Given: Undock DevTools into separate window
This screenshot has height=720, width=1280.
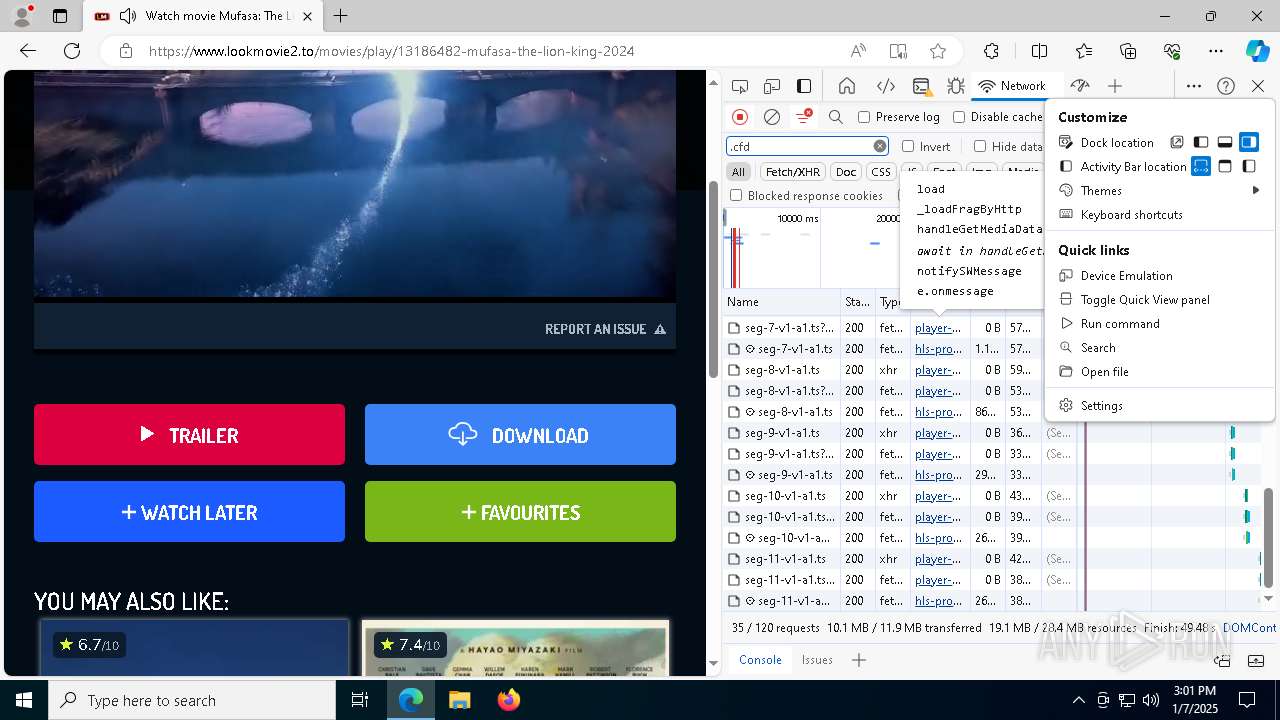Looking at the screenshot, I should 1177,142.
